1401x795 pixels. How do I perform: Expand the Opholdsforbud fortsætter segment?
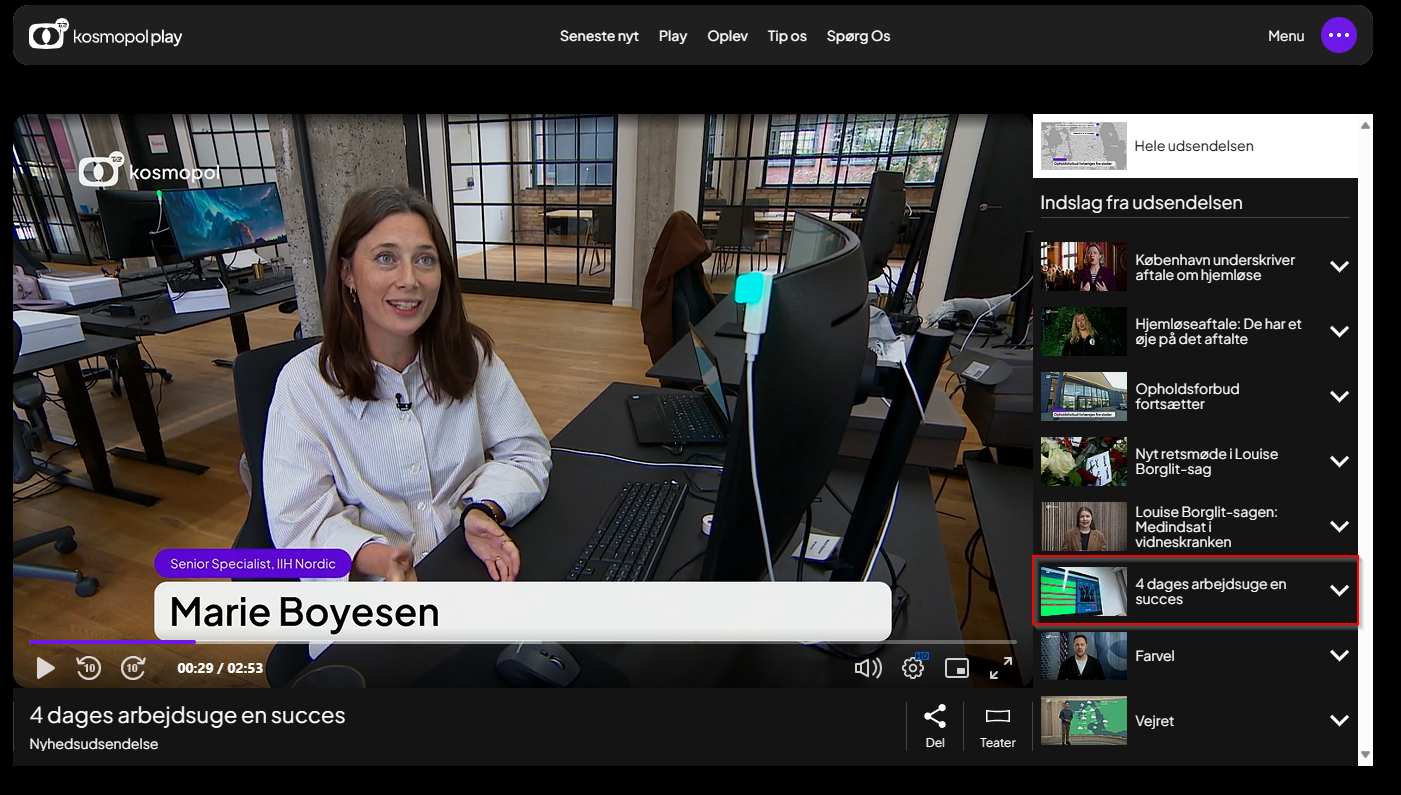(1339, 396)
